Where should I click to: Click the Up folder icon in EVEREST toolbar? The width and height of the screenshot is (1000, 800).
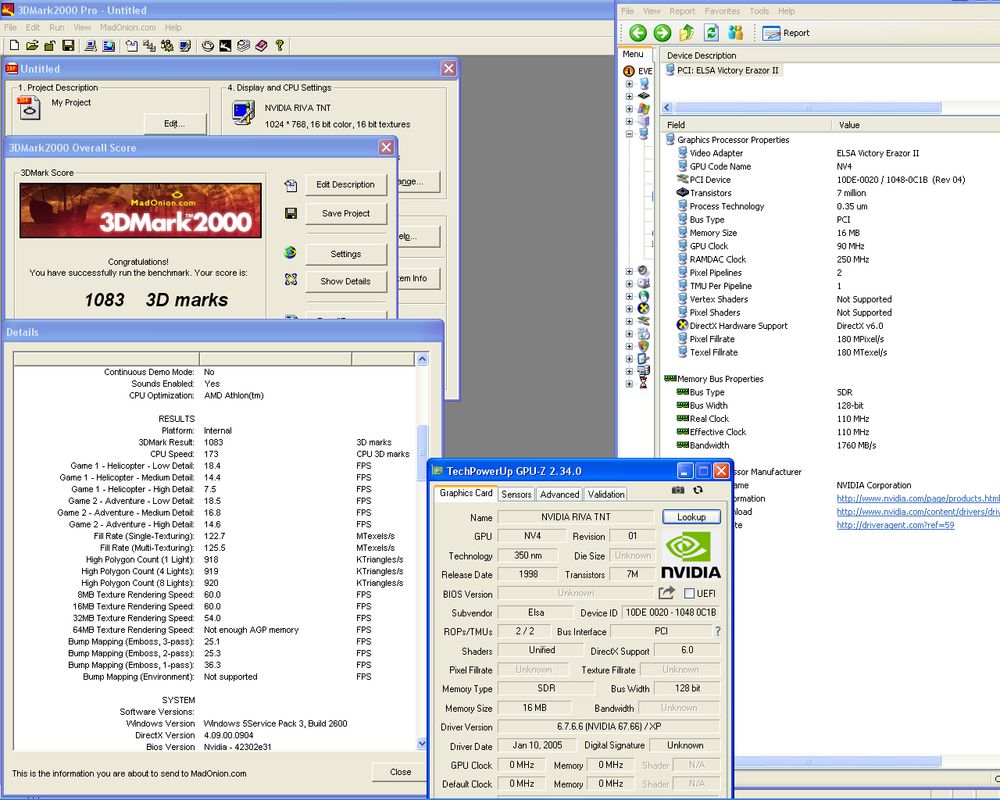coord(687,33)
